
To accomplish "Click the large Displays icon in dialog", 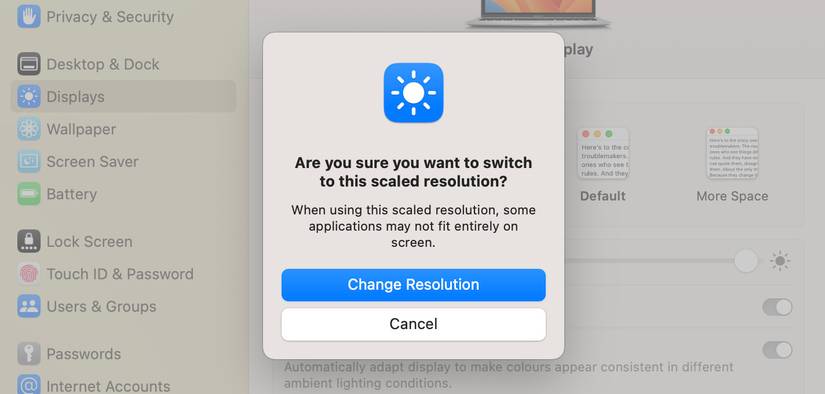I will click(x=414, y=93).
